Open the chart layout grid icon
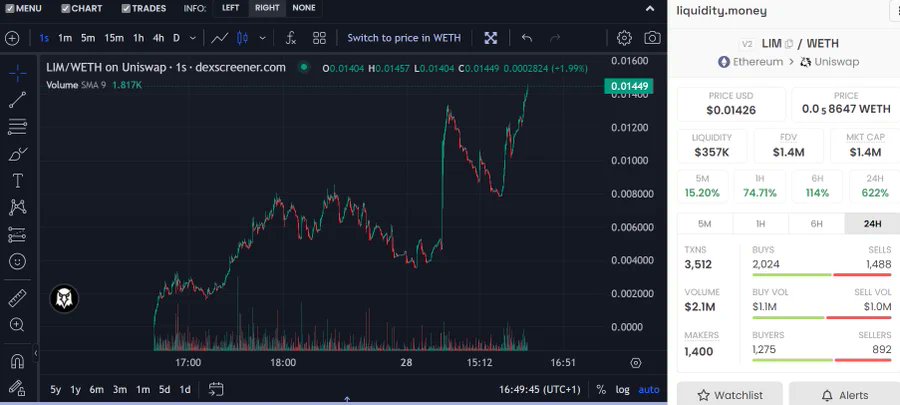Viewport: 900px width, 405px height. click(x=319, y=38)
